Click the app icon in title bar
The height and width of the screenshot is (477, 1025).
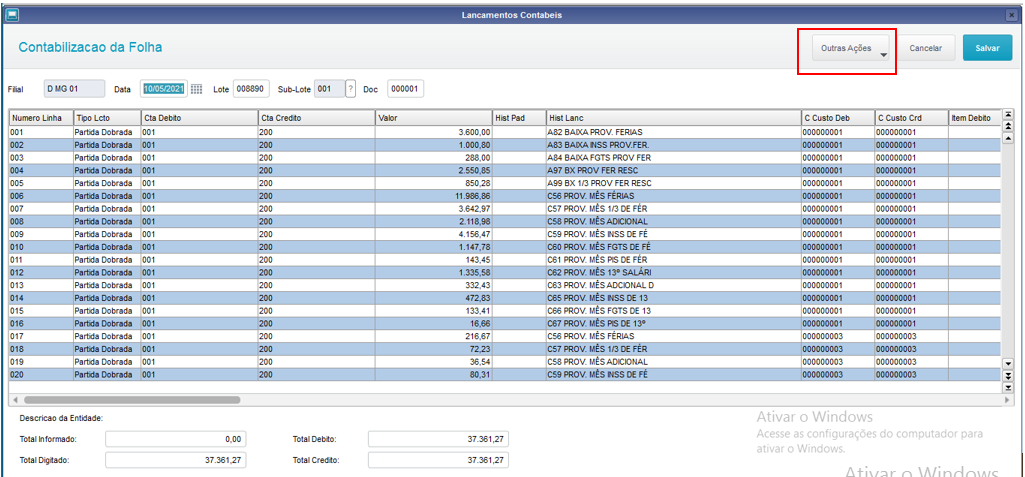[x=11, y=14]
